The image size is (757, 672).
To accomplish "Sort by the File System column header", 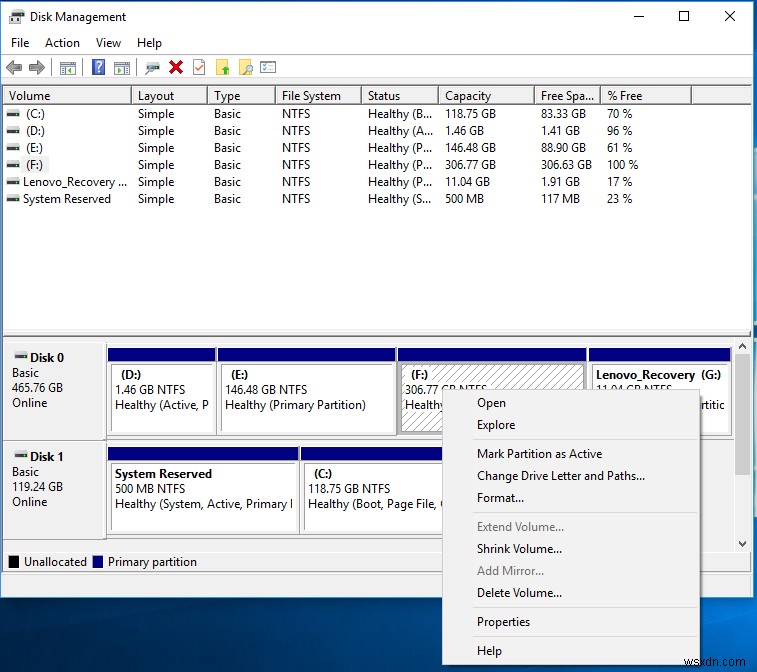I will click(x=319, y=96).
